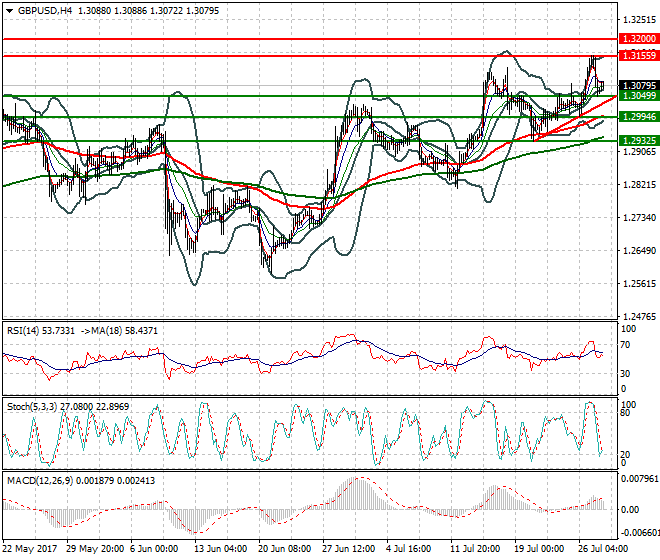
Task: Select the 1.29325 green support price label
Action: point(639,141)
